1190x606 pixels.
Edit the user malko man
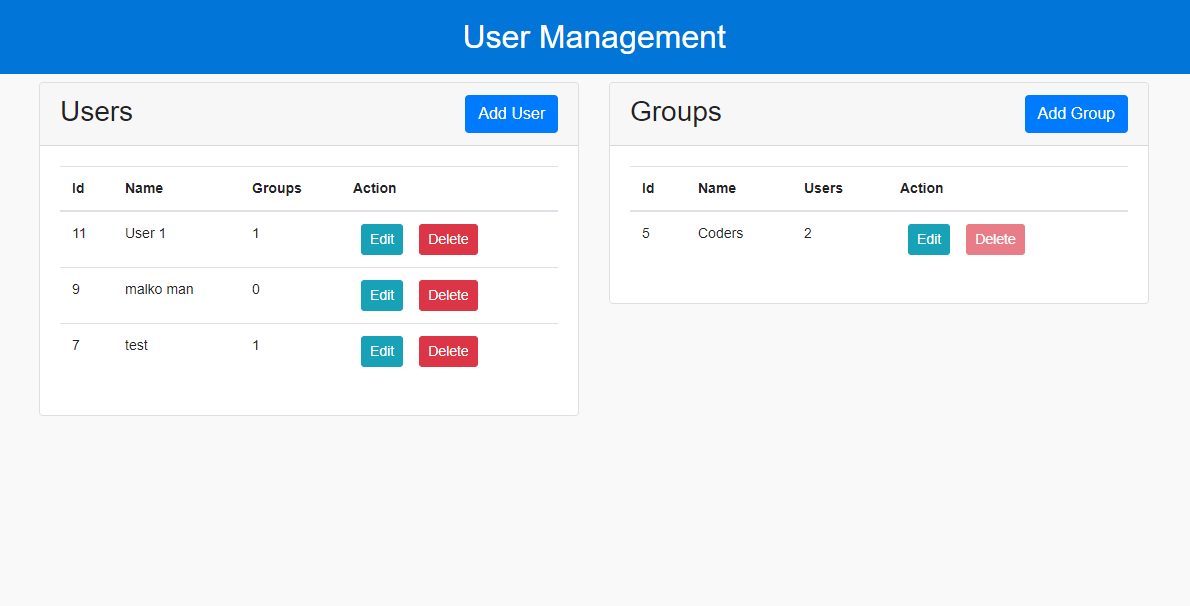click(x=381, y=295)
